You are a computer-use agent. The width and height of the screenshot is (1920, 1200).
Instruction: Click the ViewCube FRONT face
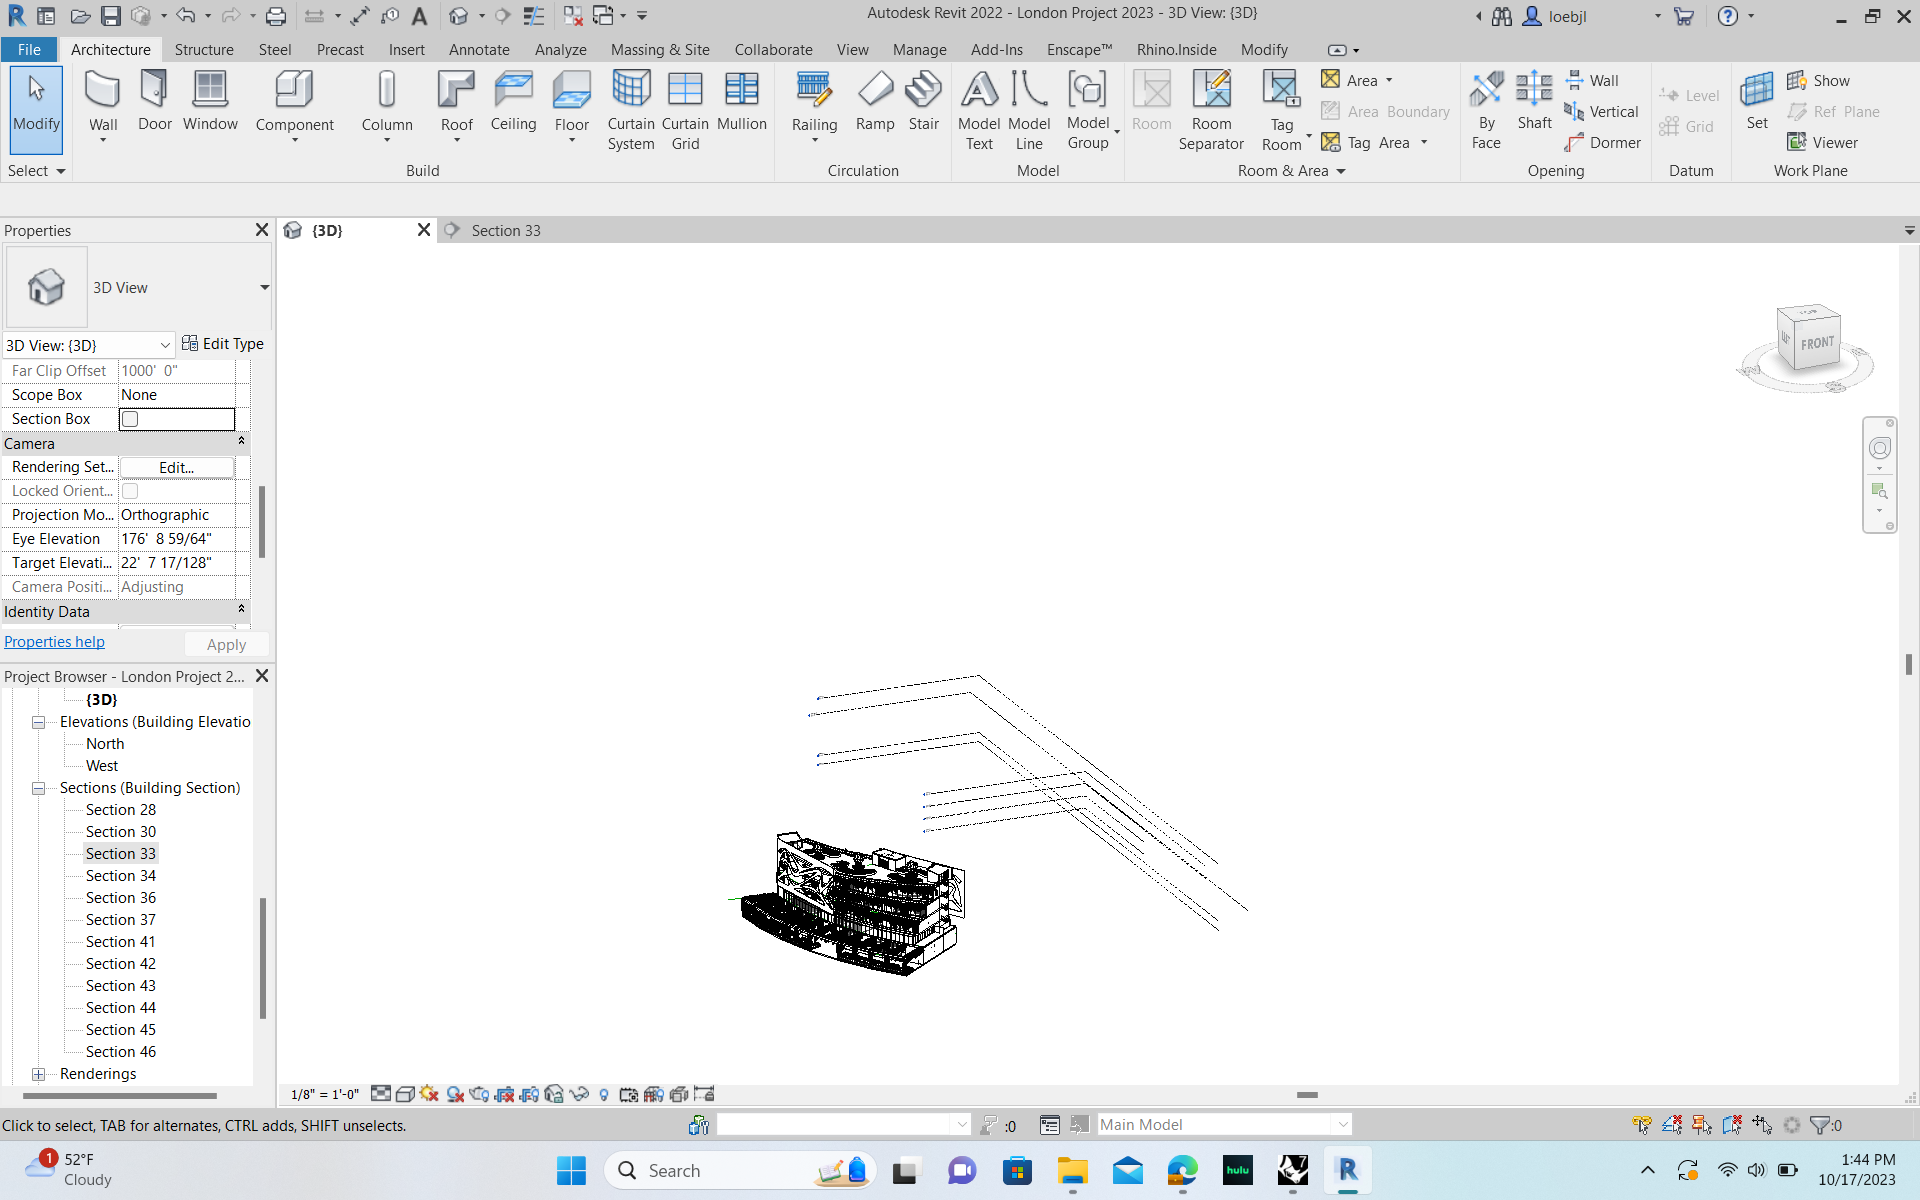(1817, 343)
